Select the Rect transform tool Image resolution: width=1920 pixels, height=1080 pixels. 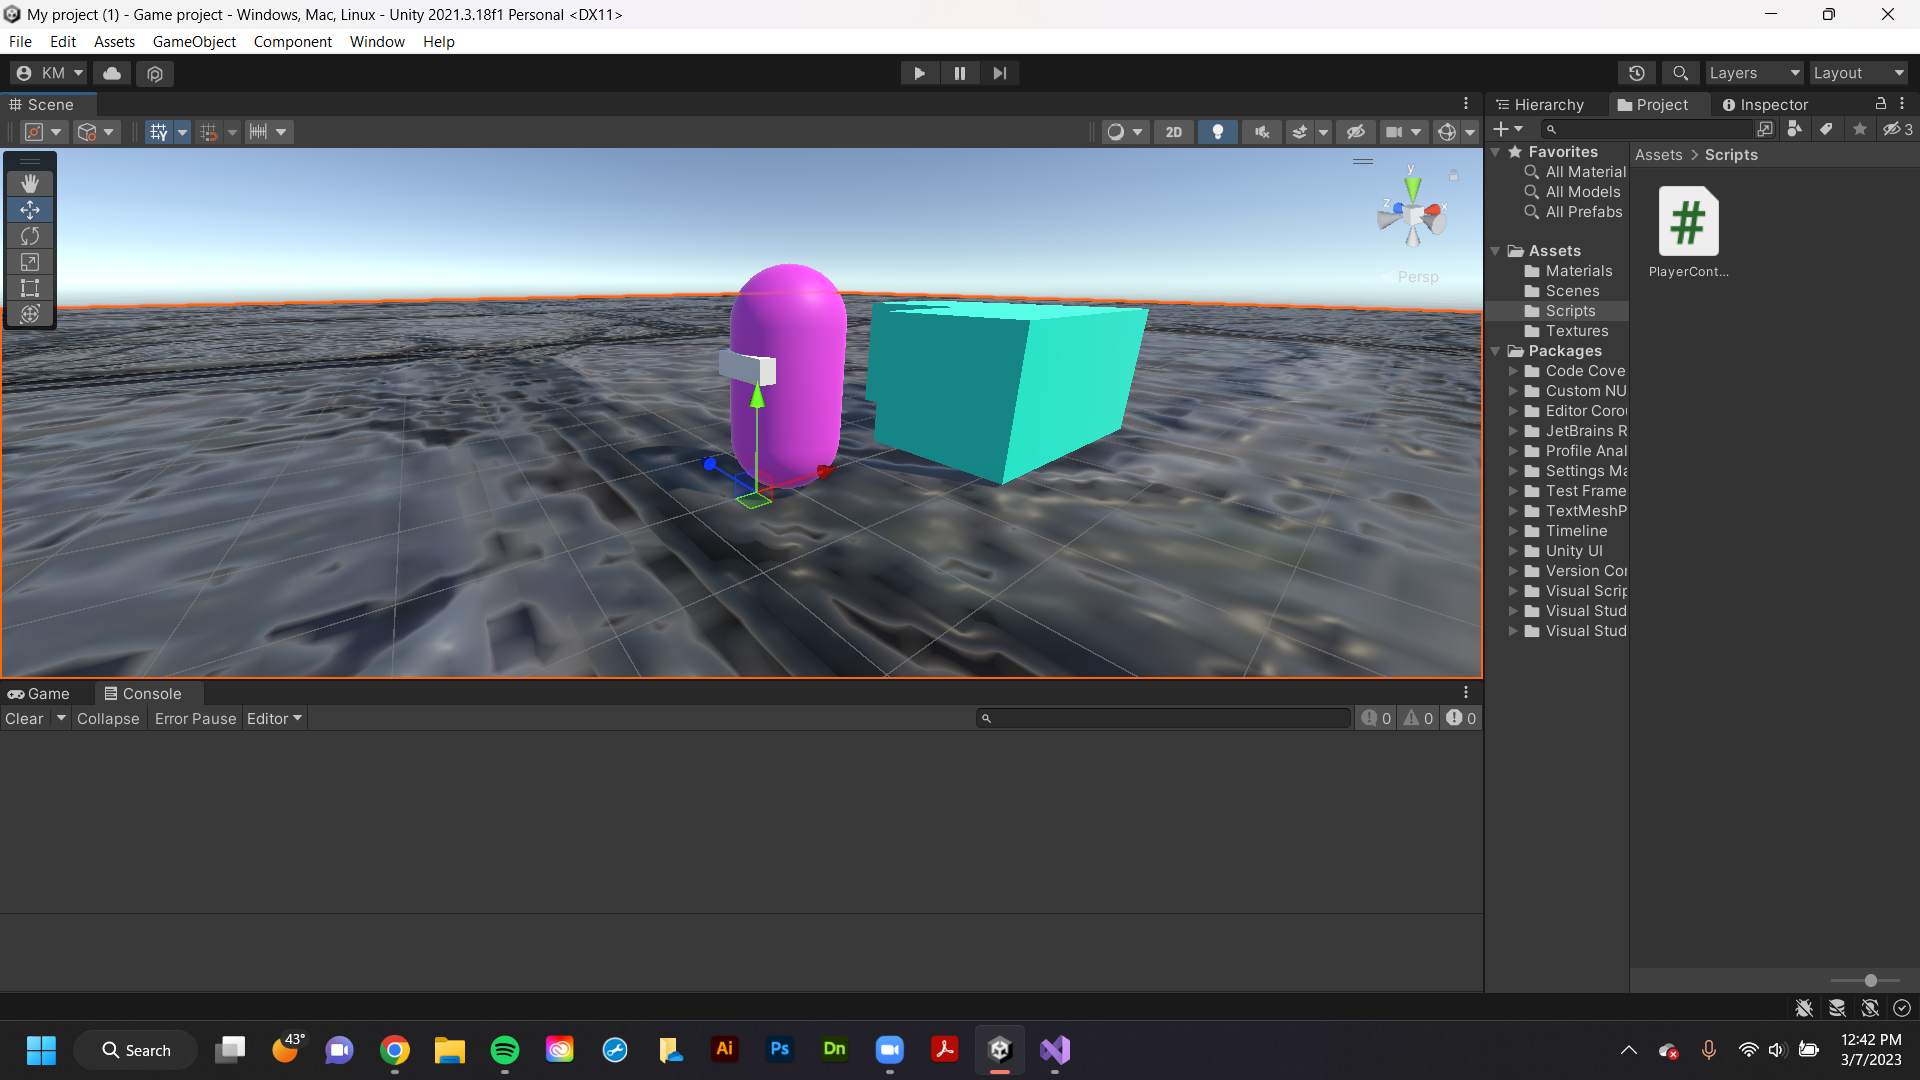pyautogui.click(x=30, y=288)
